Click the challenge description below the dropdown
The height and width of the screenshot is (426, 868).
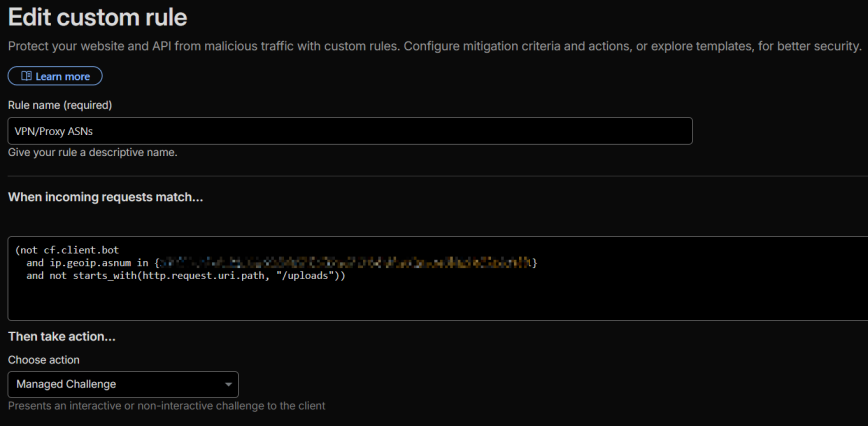pyautogui.click(x=166, y=406)
